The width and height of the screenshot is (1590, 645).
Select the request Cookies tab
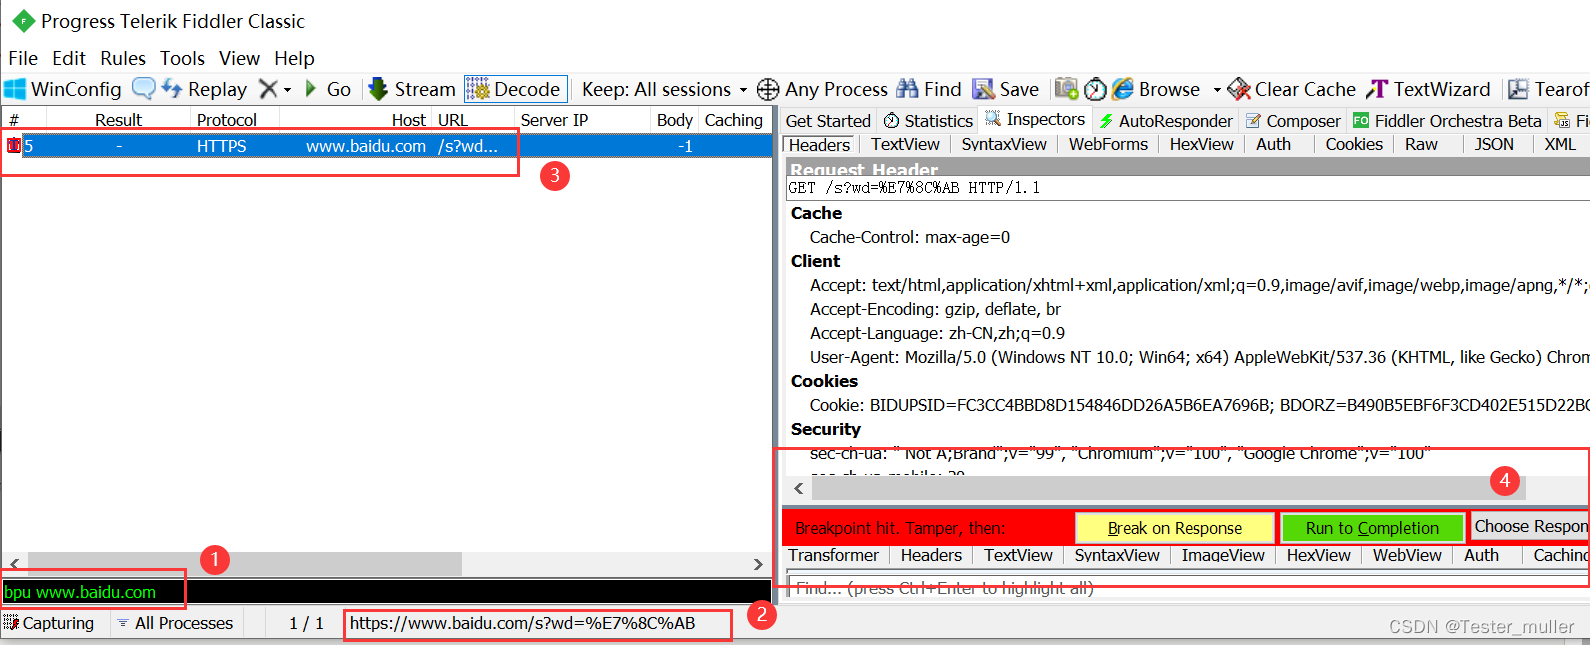point(1354,144)
